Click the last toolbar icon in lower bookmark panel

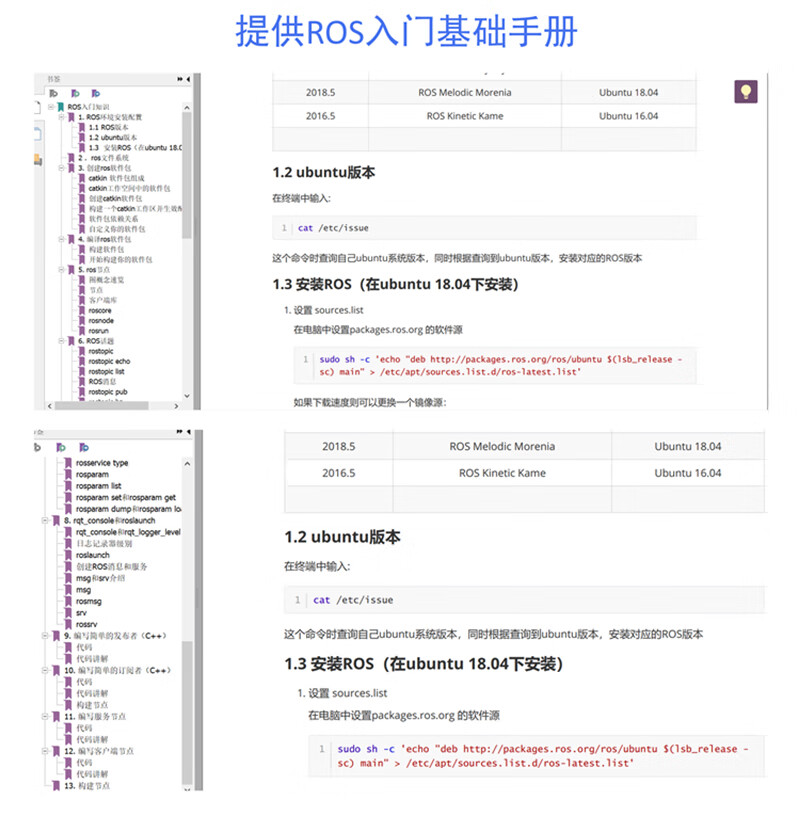85,447
